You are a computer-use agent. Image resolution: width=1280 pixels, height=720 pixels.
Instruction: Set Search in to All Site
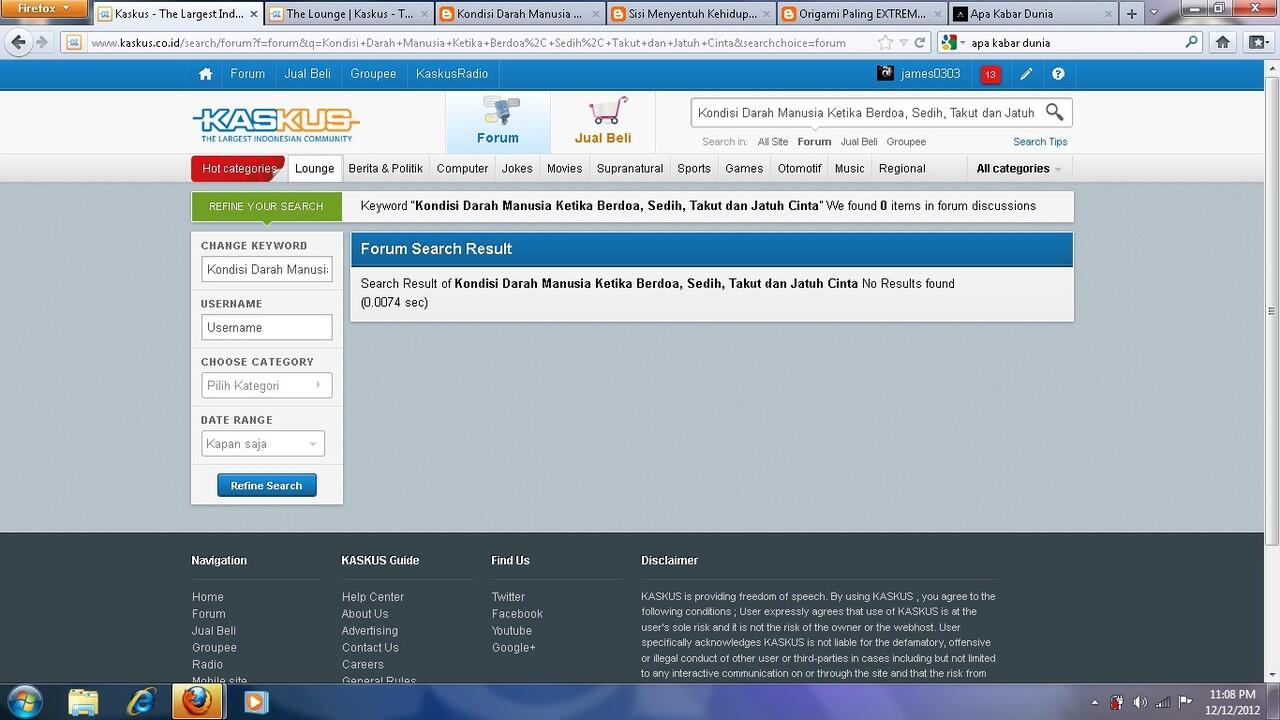773,142
